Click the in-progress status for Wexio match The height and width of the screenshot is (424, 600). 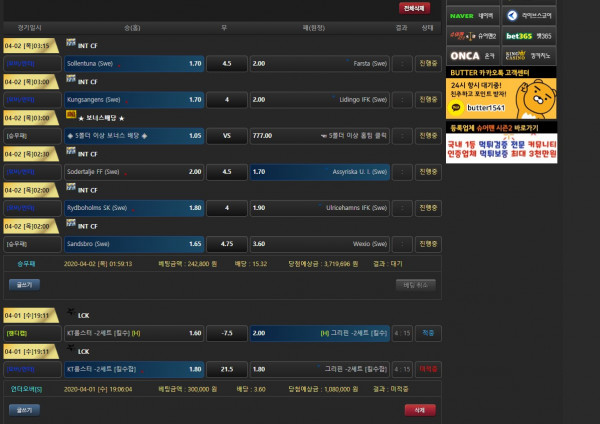click(x=428, y=243)
